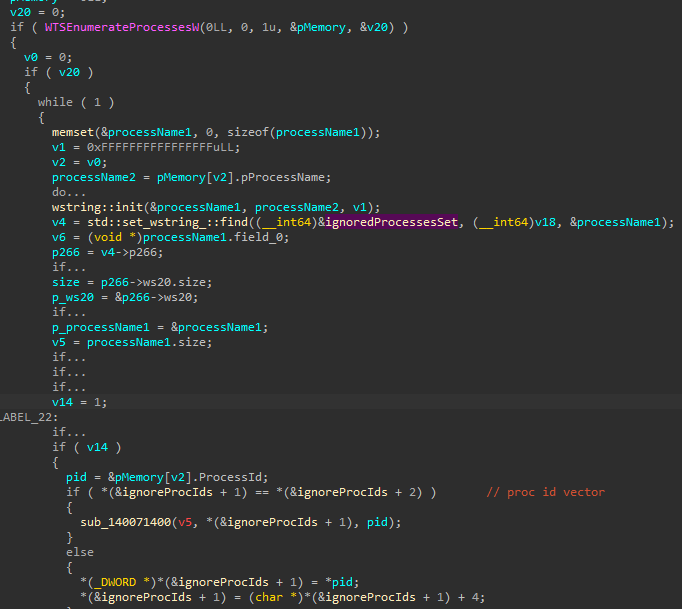Image resolution: width=682 pixels, height=609 pixels.
Task: Select the highlighted ignoredProcessesSet identifier
Action: (x=391, y=222)
